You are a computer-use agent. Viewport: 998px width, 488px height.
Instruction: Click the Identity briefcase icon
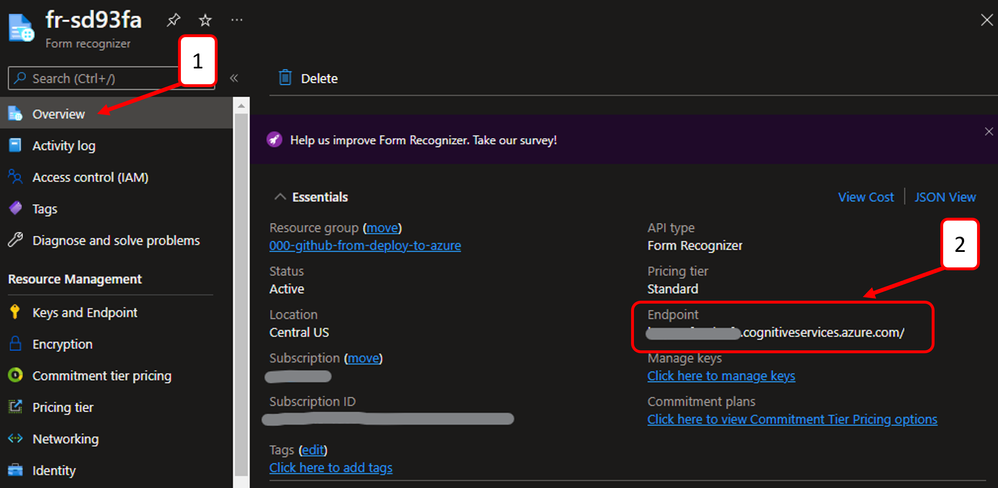point(15,471)
